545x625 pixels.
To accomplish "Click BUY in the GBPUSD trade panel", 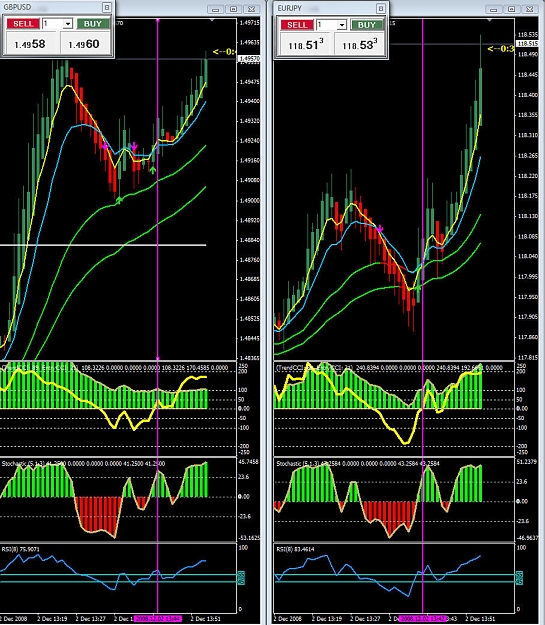I will 93,24.
